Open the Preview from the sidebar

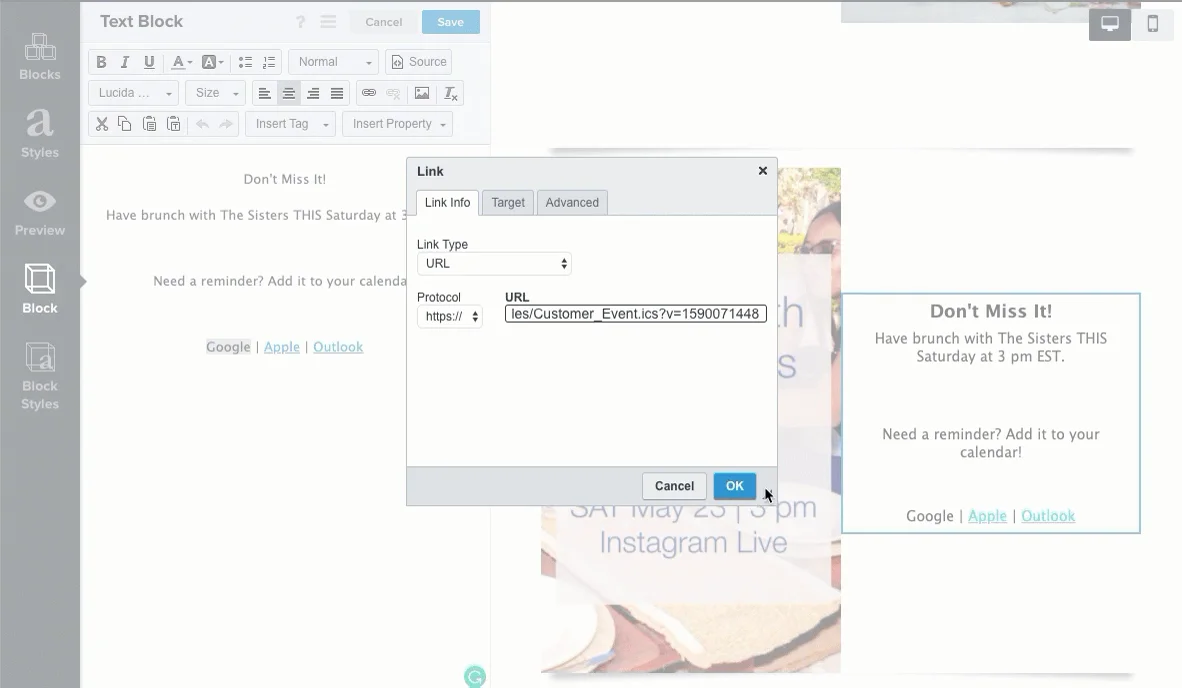pyautogui.click(x=40, y=213)
